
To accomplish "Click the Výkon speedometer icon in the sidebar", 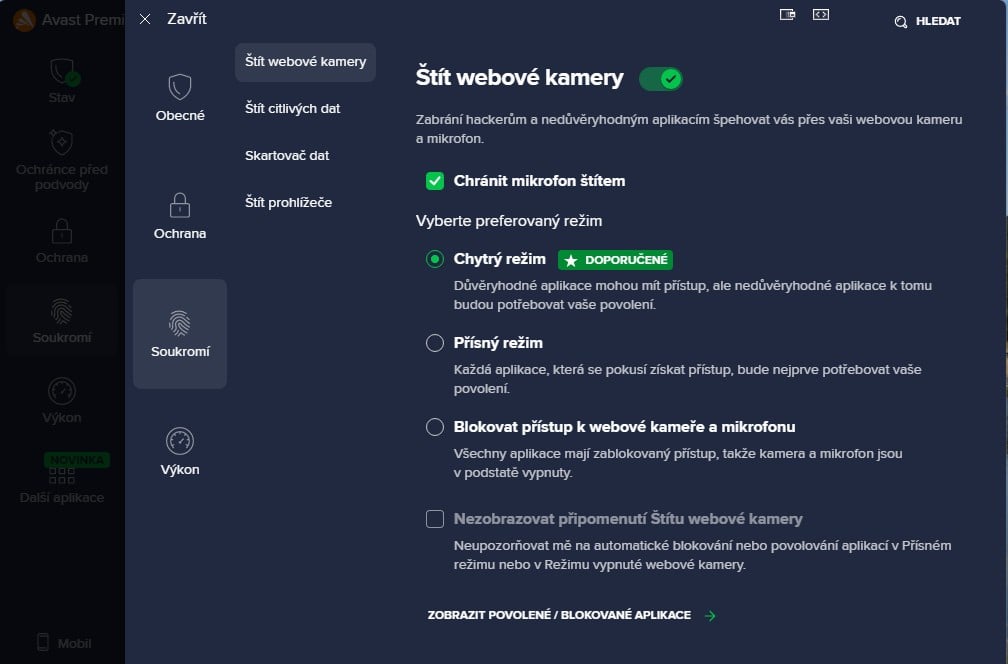I will pyautogui.click(x=61, y=397).
